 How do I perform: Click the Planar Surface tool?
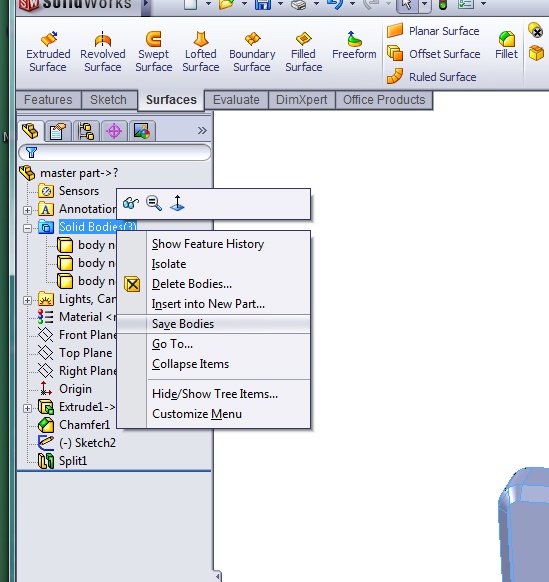pyautogui.click(x=433, y=31)
